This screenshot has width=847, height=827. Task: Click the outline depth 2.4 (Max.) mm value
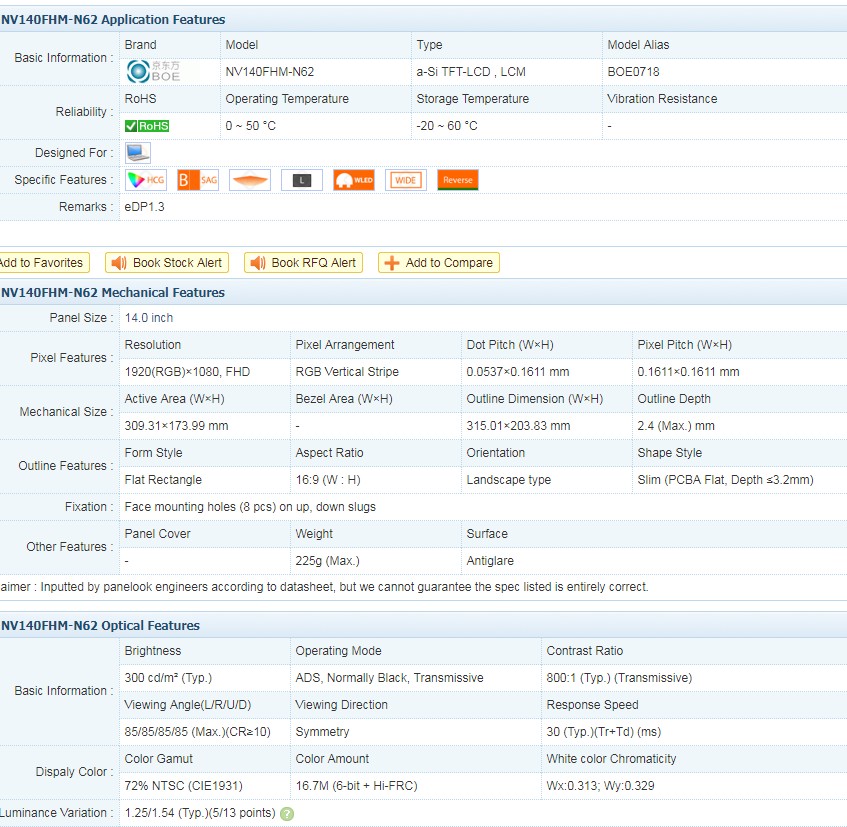[676, 426]
